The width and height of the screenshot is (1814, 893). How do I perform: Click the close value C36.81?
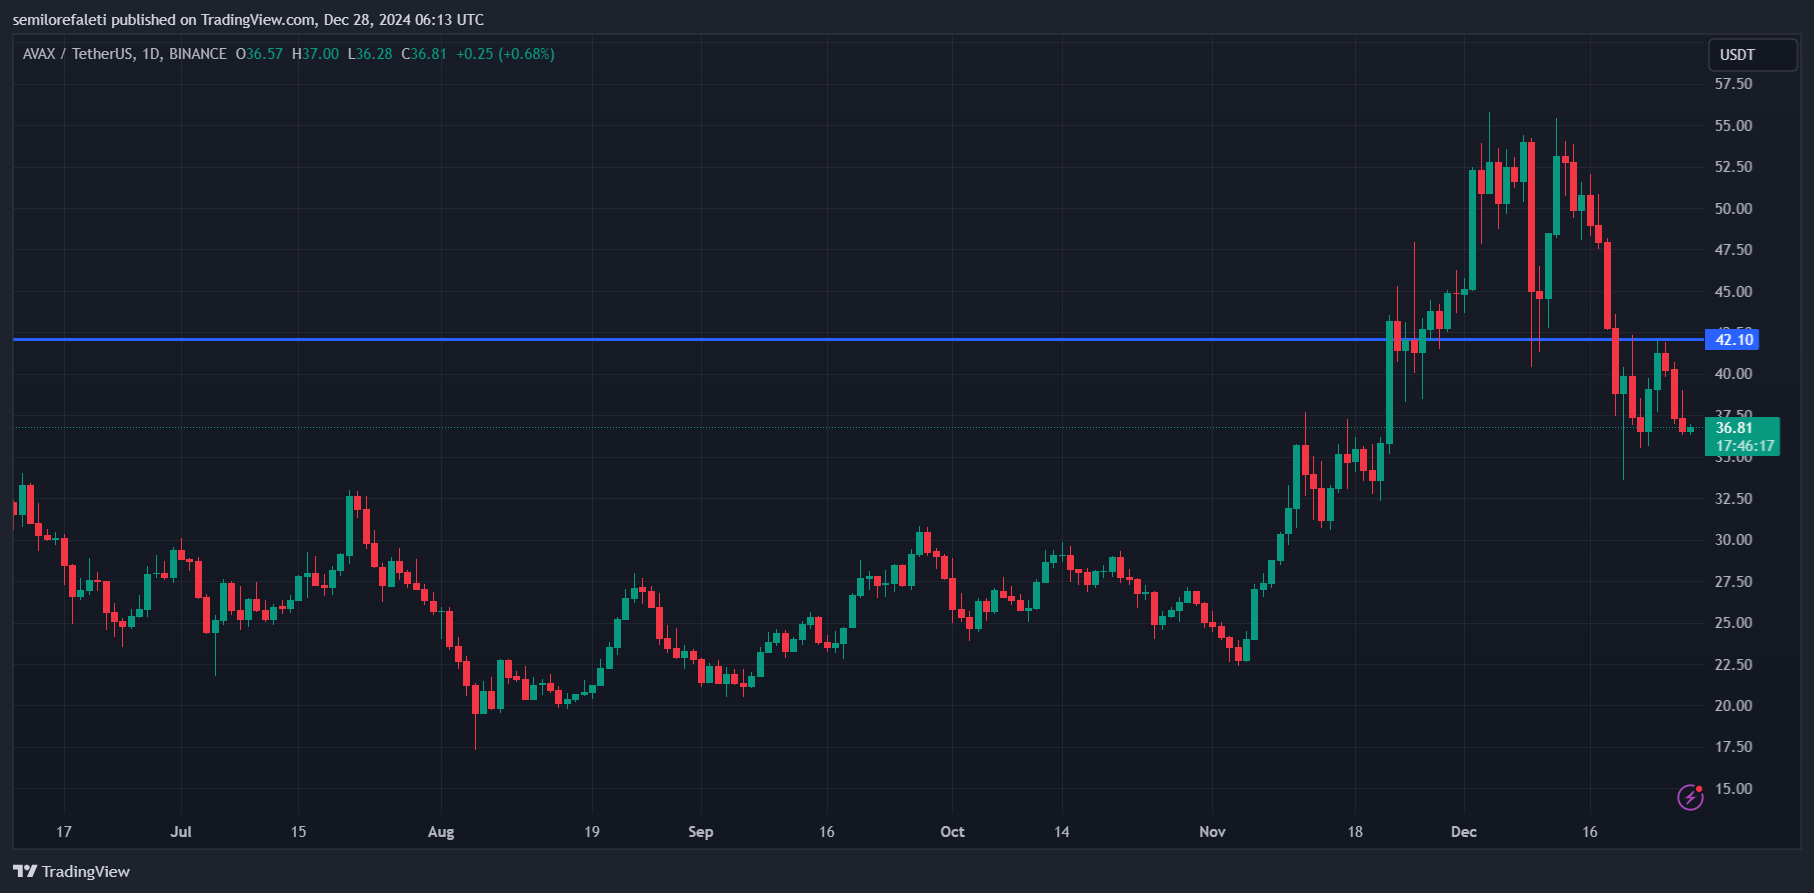click(x=424, y=54)
